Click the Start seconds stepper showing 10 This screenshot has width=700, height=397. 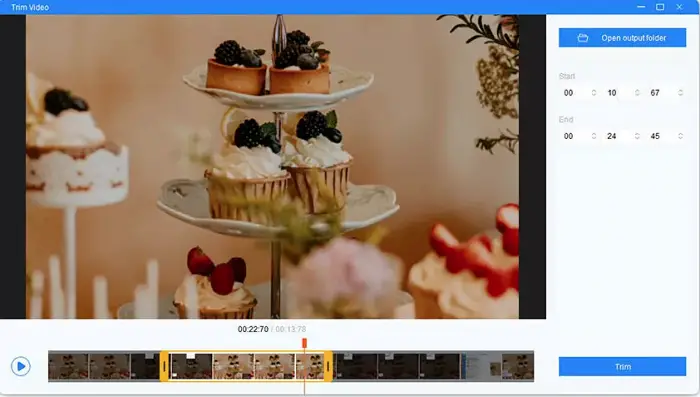click(637, 93)
